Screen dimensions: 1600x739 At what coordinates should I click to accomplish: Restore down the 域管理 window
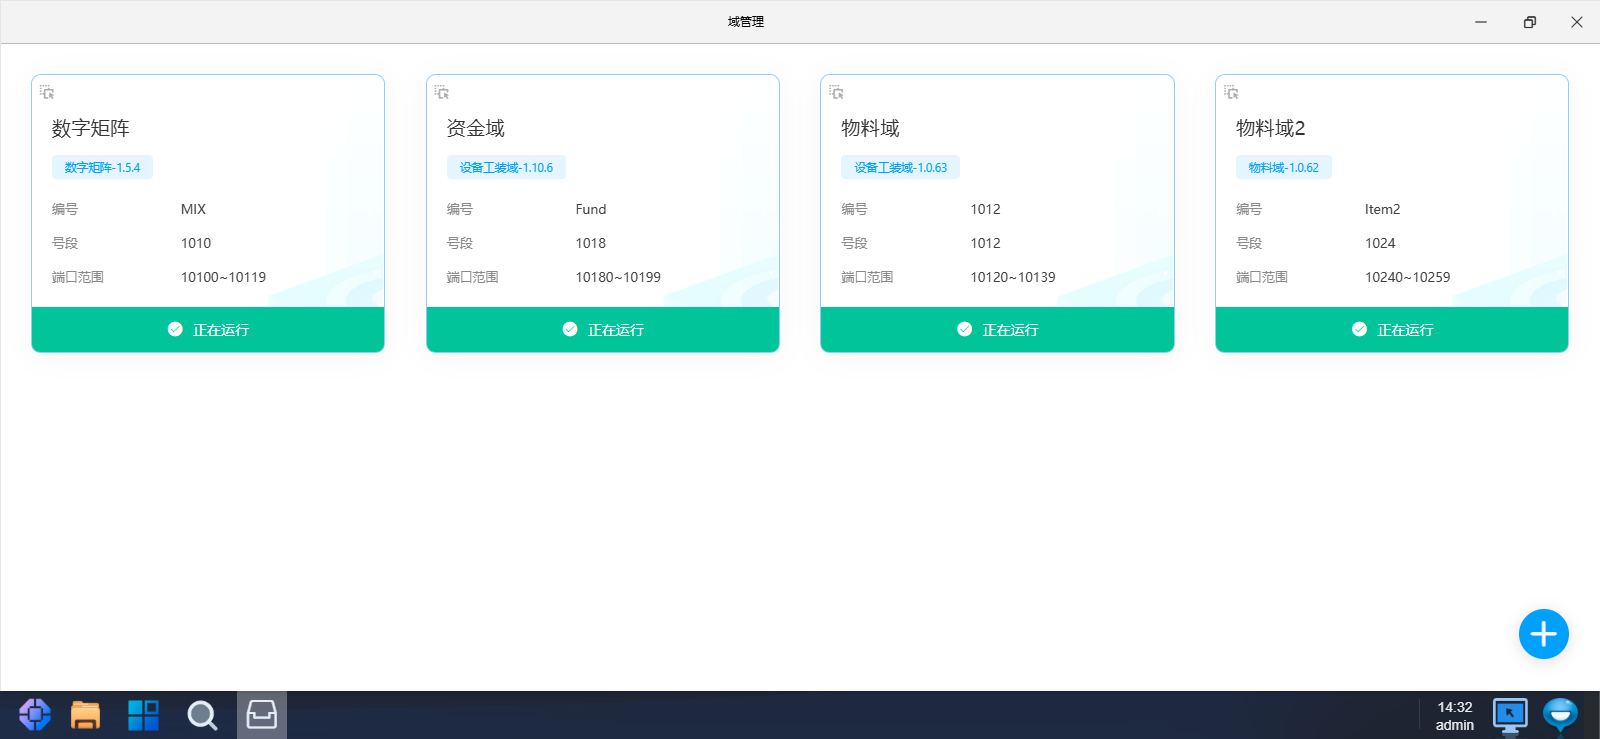pos(1529,22)
